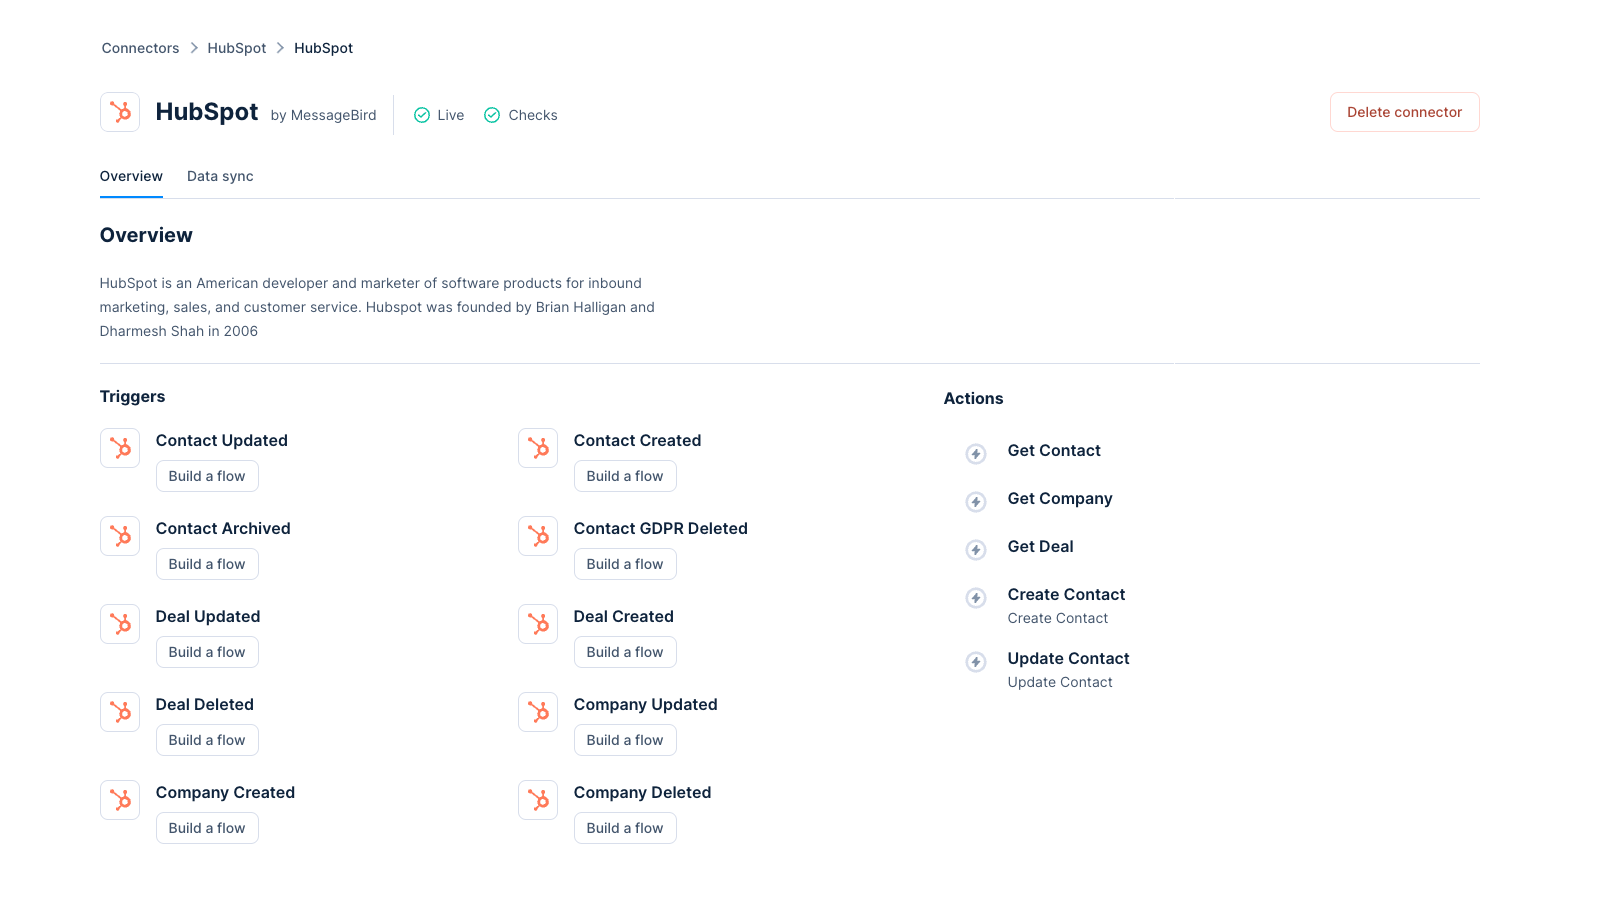Open the middle HubSpot breadcrumb link
Screen dimensions: 1600x900
click(x=237, y=48)
